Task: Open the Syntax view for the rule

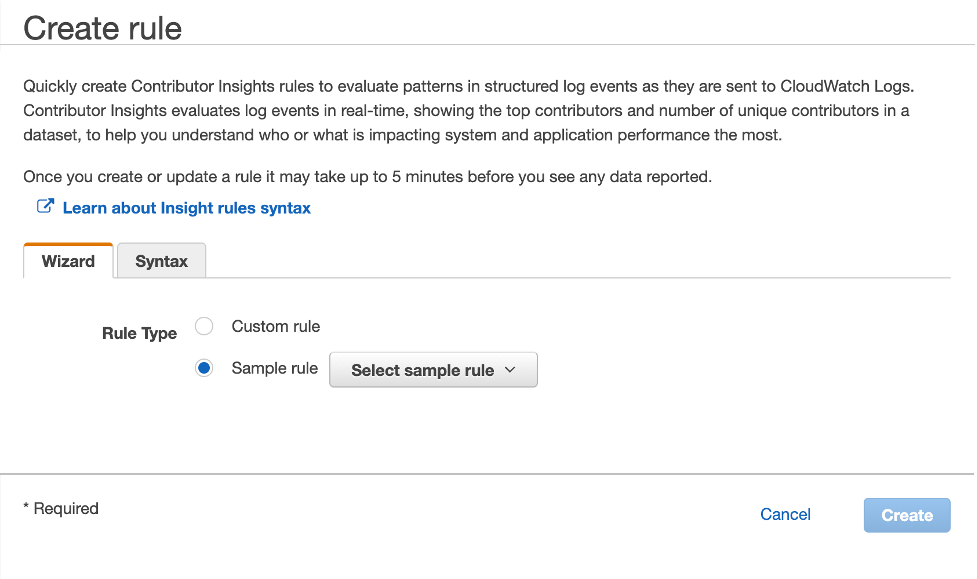Action: [160, 260]
